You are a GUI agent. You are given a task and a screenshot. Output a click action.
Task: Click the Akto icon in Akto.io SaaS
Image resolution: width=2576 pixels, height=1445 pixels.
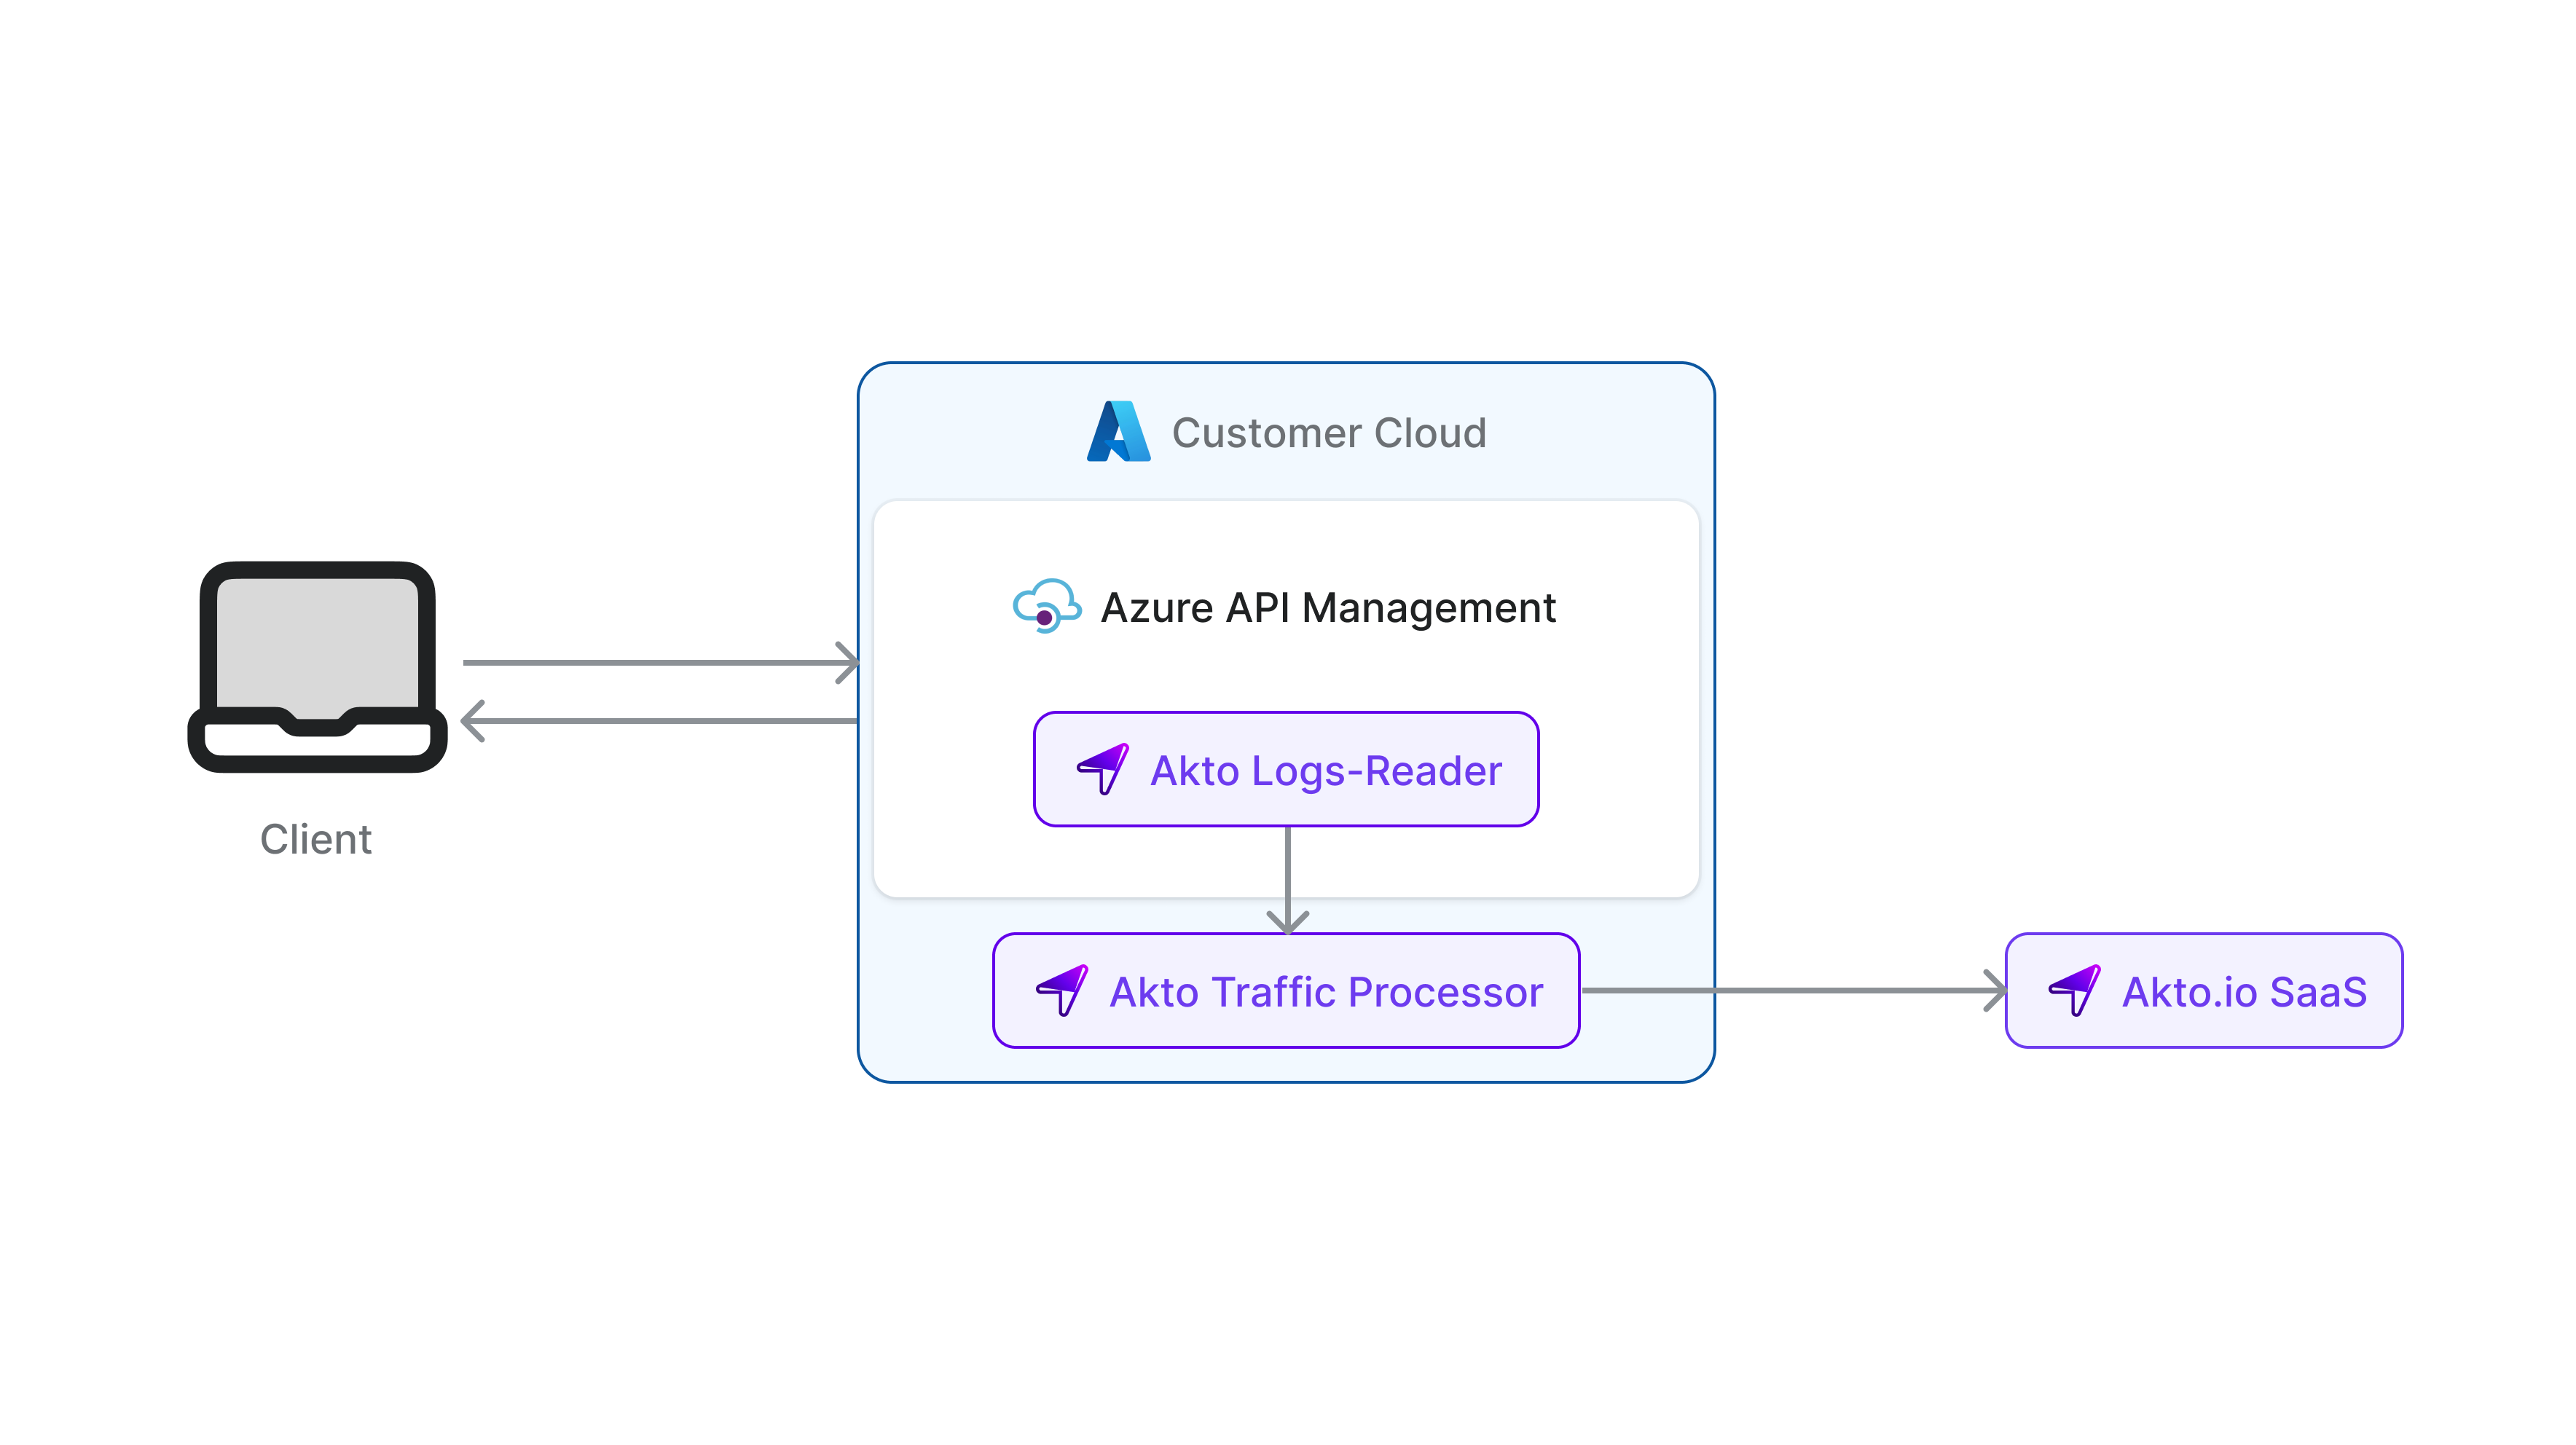(x=2074, y=990)
